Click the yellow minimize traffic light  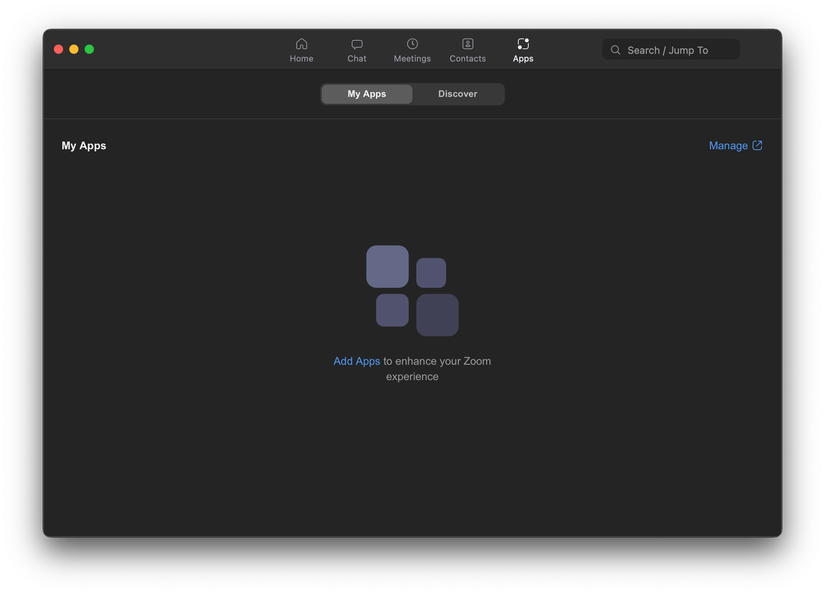(73, 47)
